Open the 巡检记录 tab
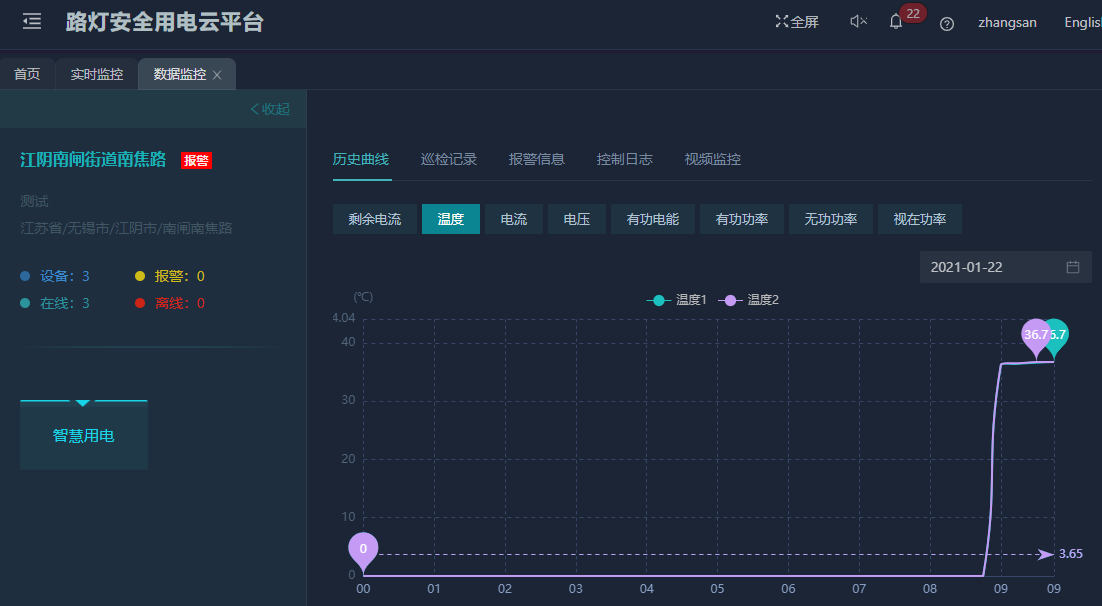This screenshot has height=606, width=1102. click(449, 159)
